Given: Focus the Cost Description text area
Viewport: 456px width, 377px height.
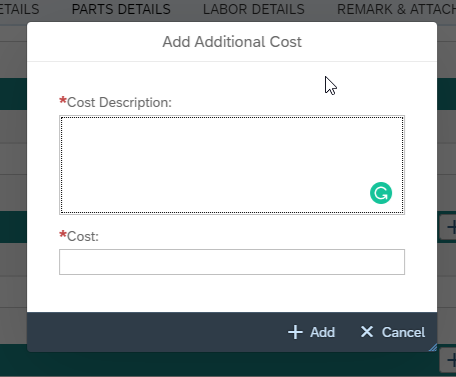Looking at the screenshot, I should (232, 165).
